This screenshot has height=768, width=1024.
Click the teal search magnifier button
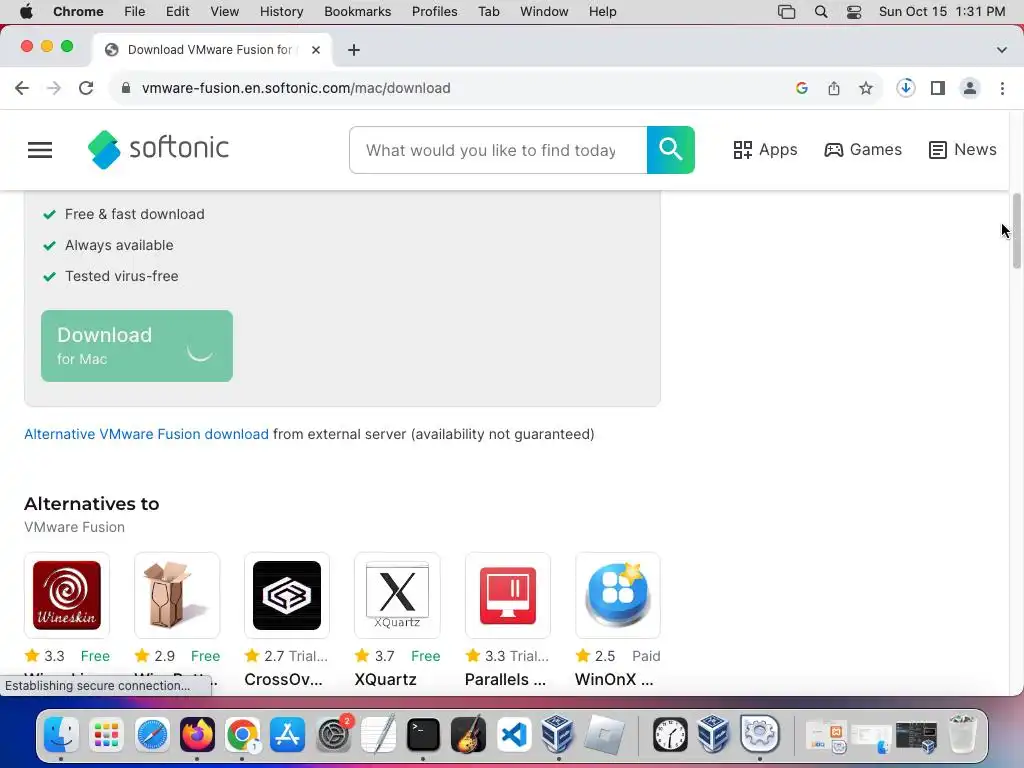point(670,150)
